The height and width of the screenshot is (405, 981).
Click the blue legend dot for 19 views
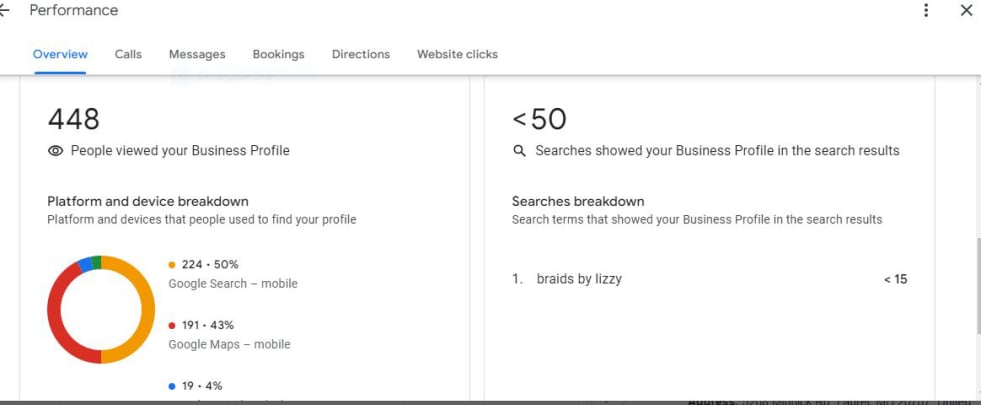[x=172, y=386]
